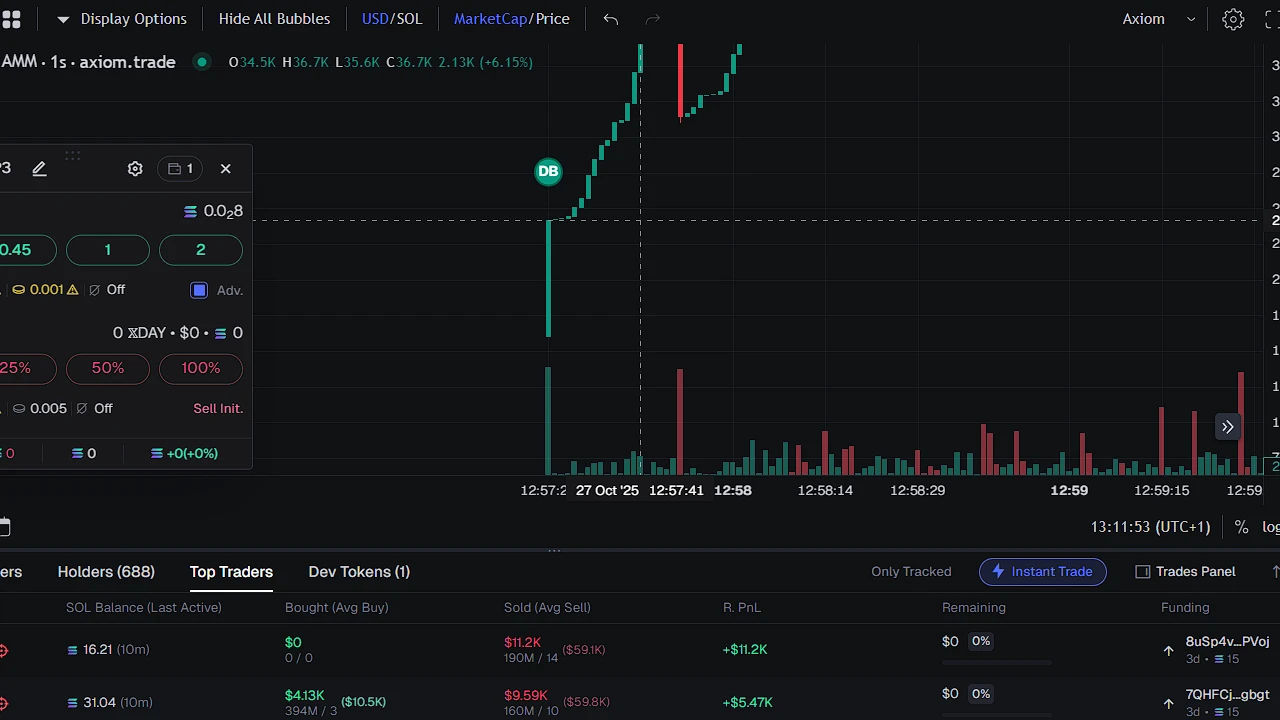Click the undo arrow in chart toolbar
The image size is (1280, 720).
pos(611,19)
